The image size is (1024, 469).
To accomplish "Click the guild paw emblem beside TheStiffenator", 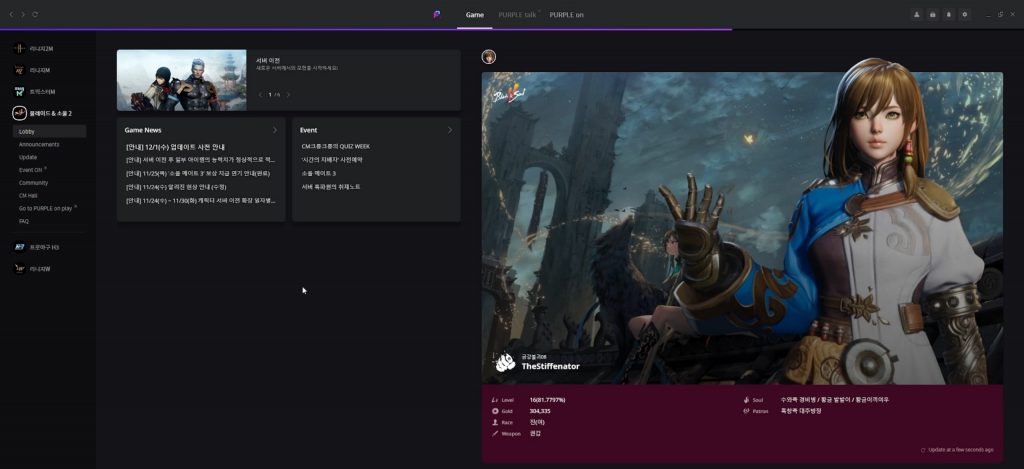I will pos(505,362).
